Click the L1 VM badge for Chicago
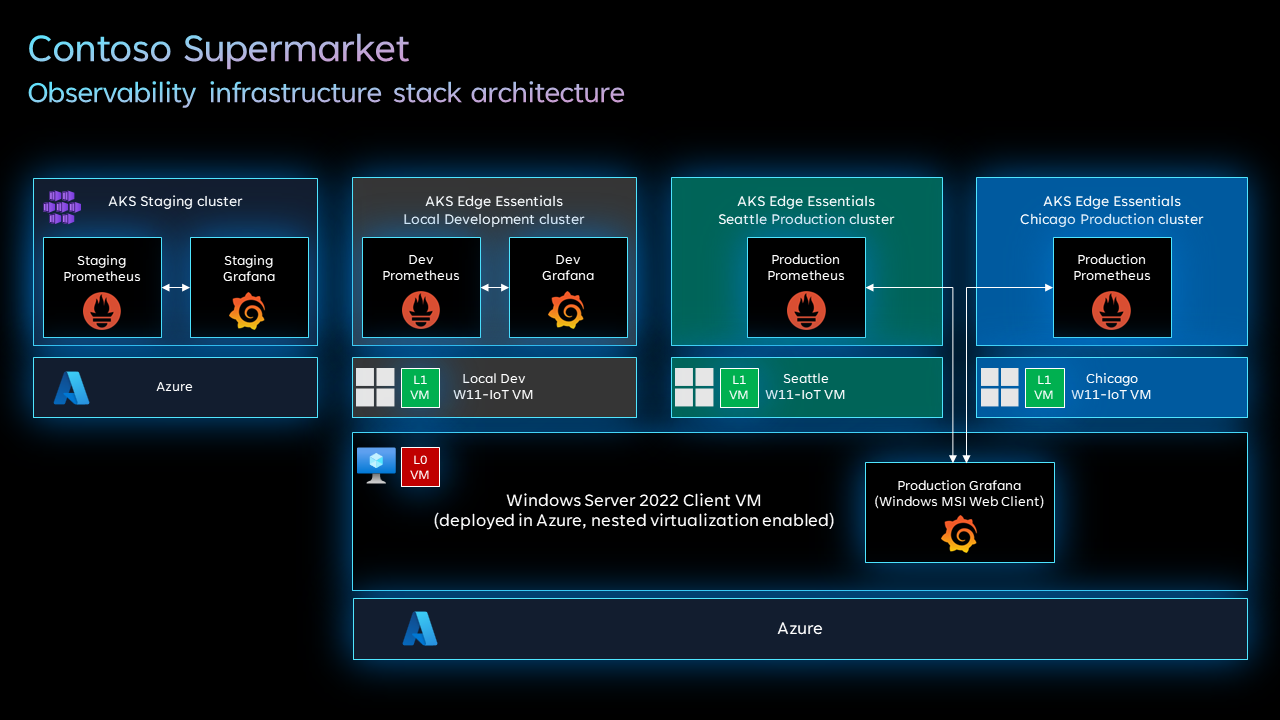This screenshot has height=720, width=1280. [x=1044, y=388]
